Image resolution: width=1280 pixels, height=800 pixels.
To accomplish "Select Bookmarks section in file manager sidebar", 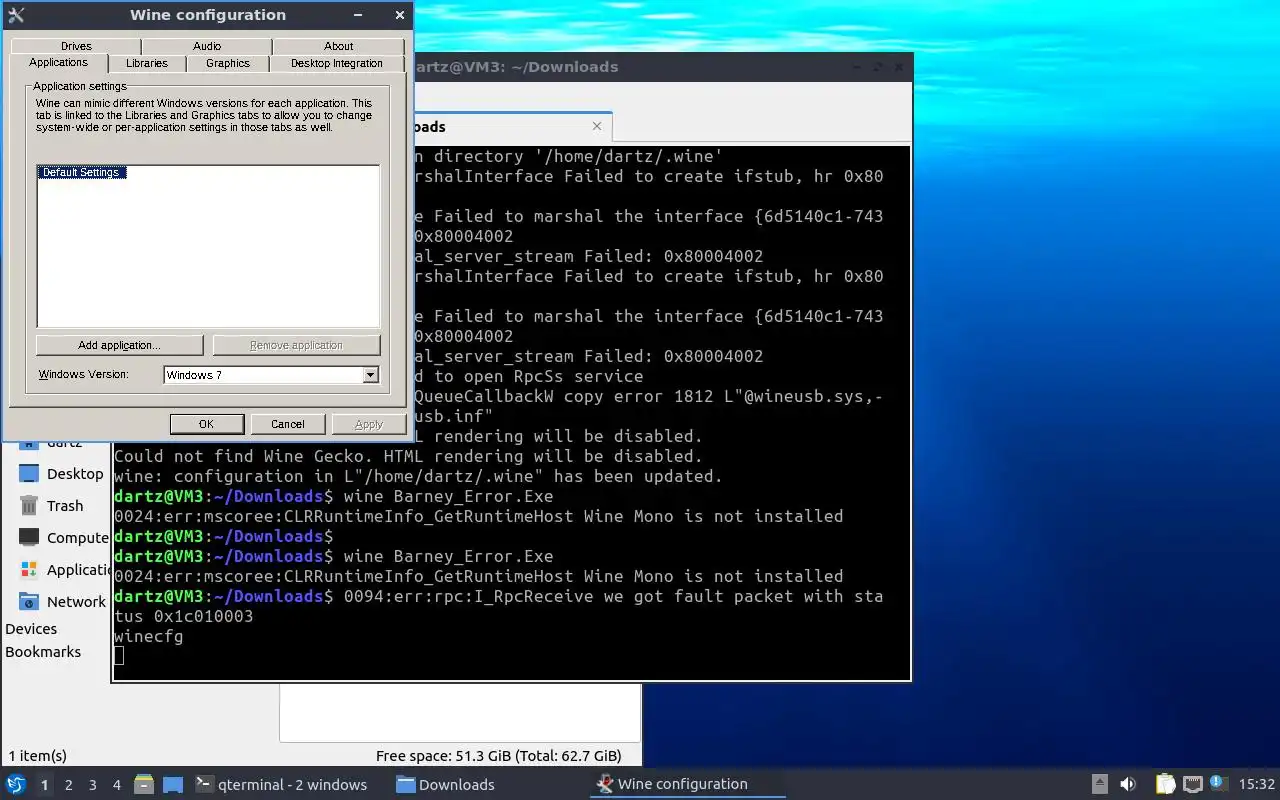I will [43, 652].
